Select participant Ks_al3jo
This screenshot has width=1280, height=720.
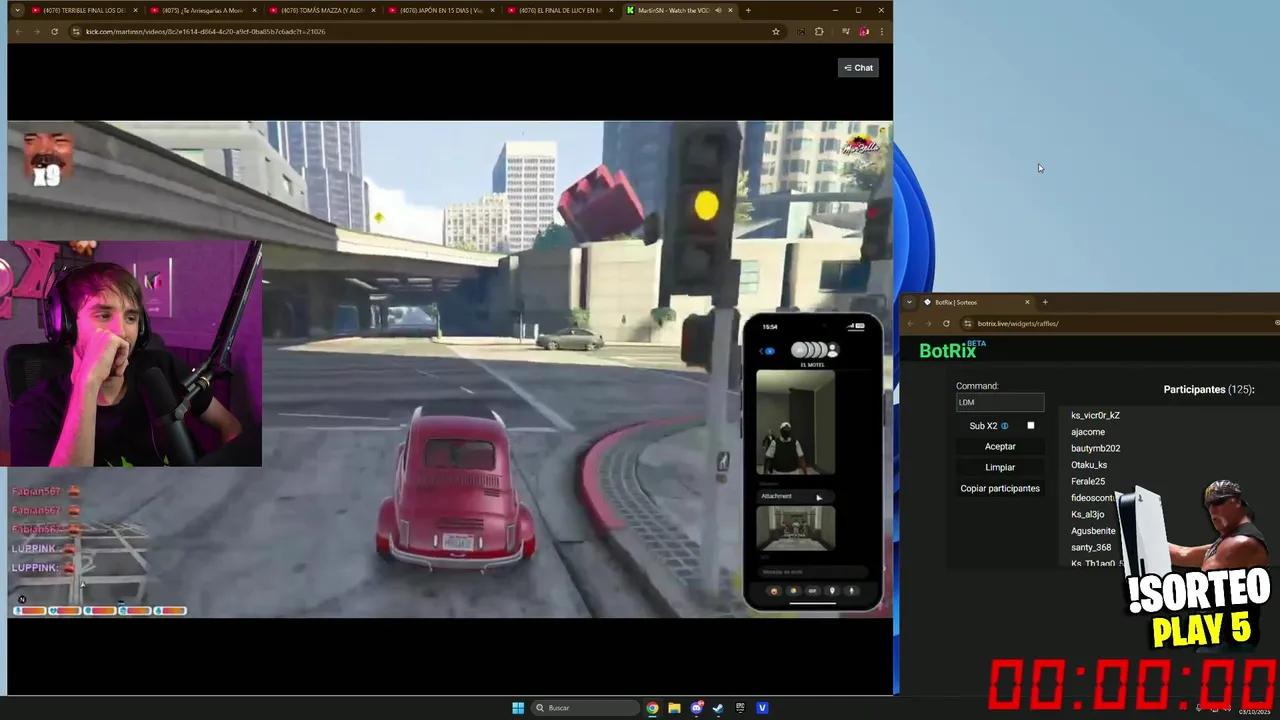[x=1088, y=514]
